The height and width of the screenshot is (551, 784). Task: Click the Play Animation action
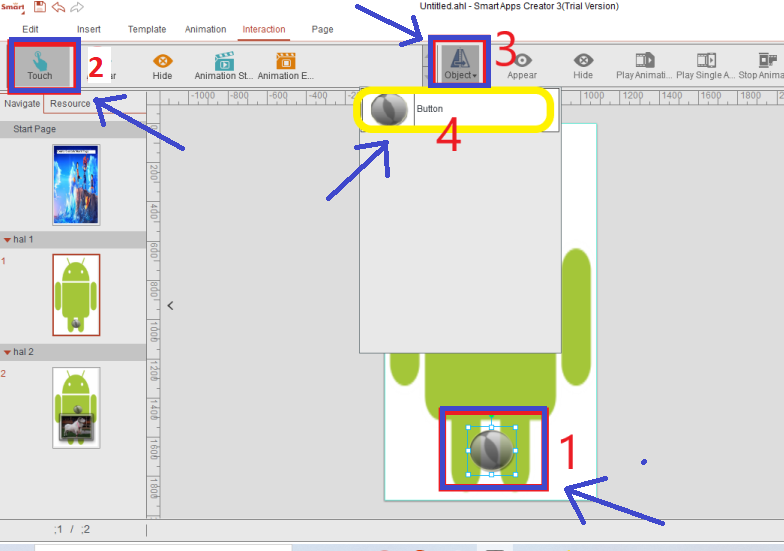[x=644, y=66]
